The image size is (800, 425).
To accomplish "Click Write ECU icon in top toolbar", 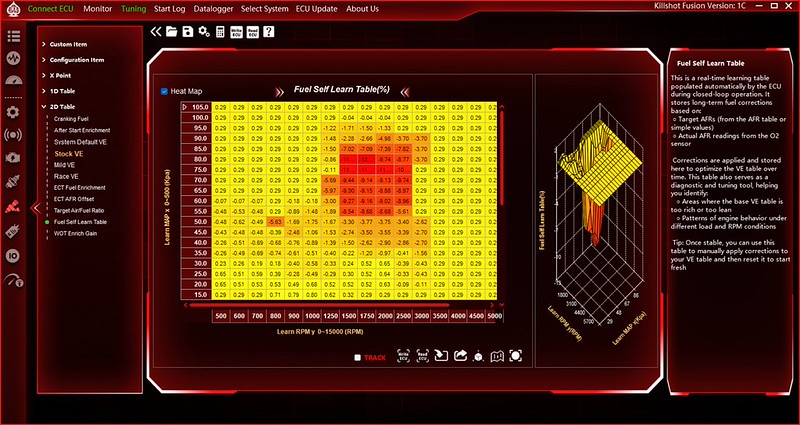I will (x=236, y=32).
